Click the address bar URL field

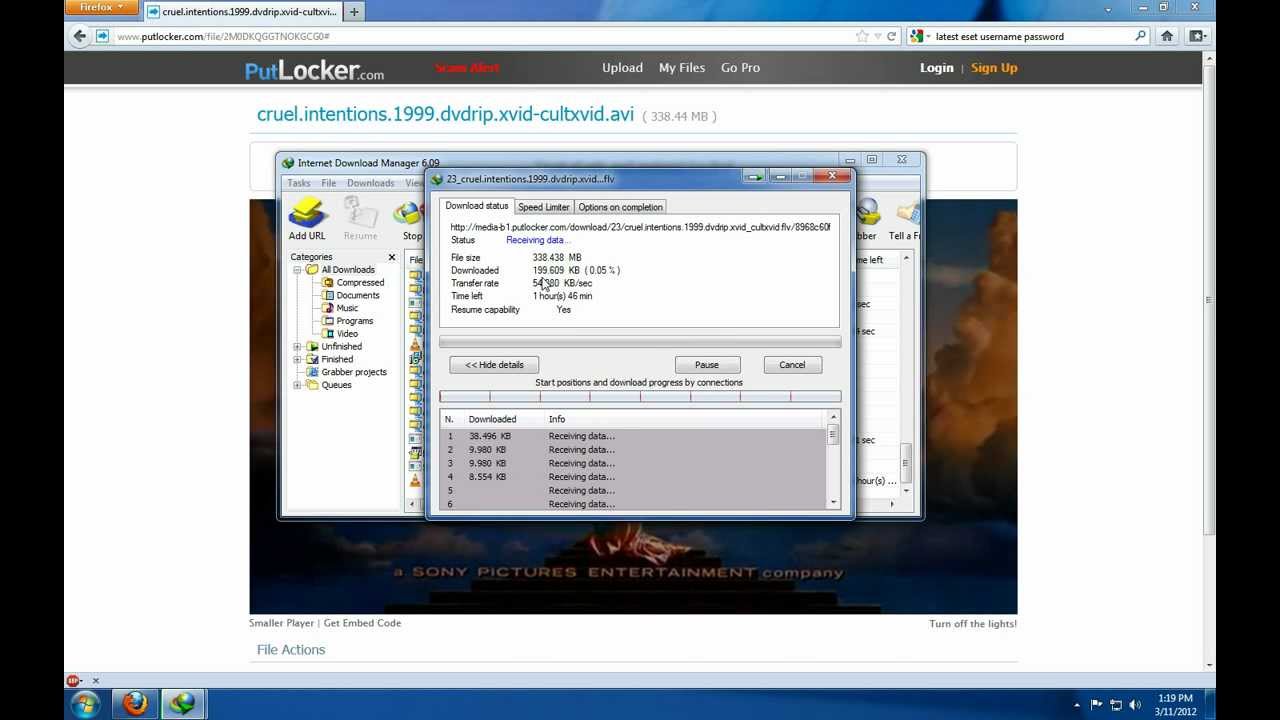click(x=480, y=36)
